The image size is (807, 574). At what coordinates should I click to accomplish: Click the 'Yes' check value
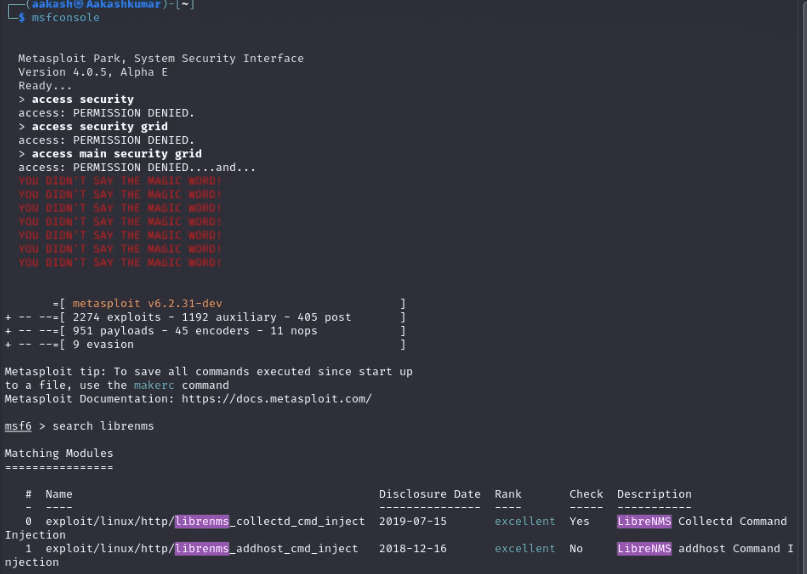coord(580,521)
